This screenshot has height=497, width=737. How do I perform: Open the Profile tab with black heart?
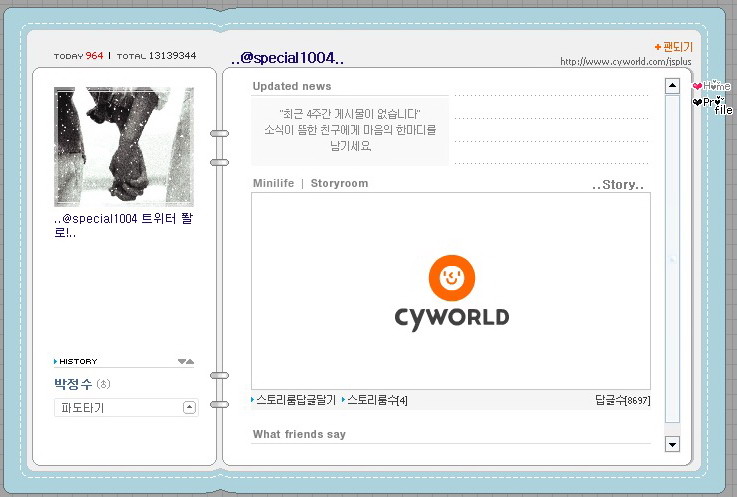coord(713,105)
